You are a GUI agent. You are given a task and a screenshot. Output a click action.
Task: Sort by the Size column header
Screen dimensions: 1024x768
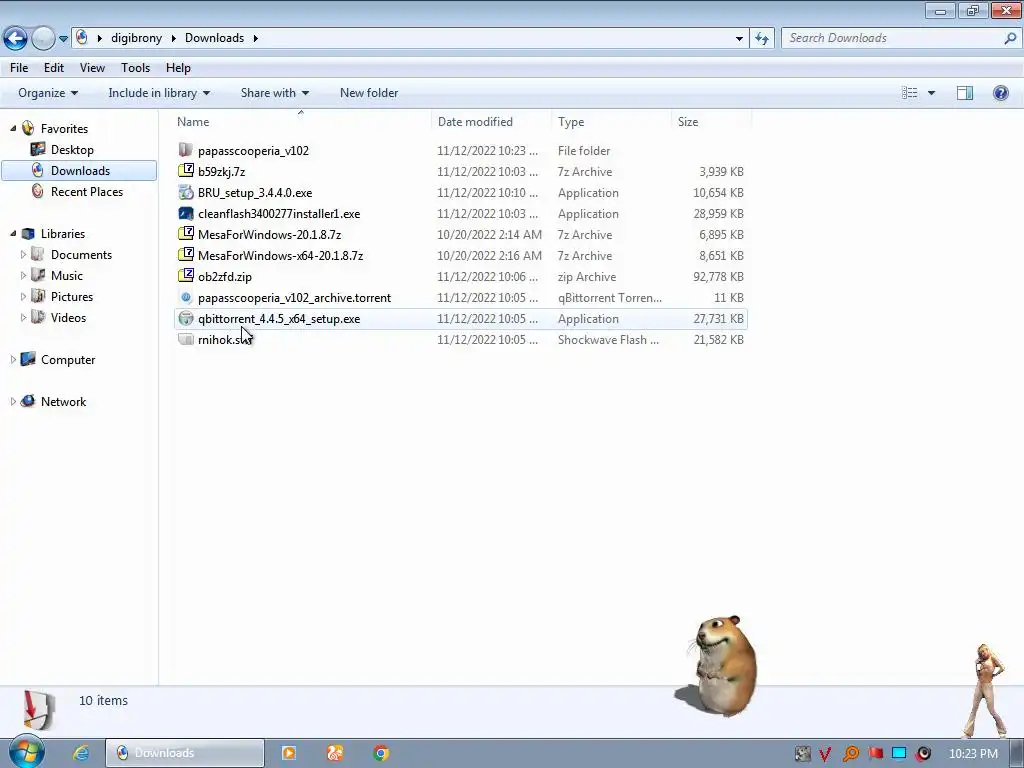711,121
